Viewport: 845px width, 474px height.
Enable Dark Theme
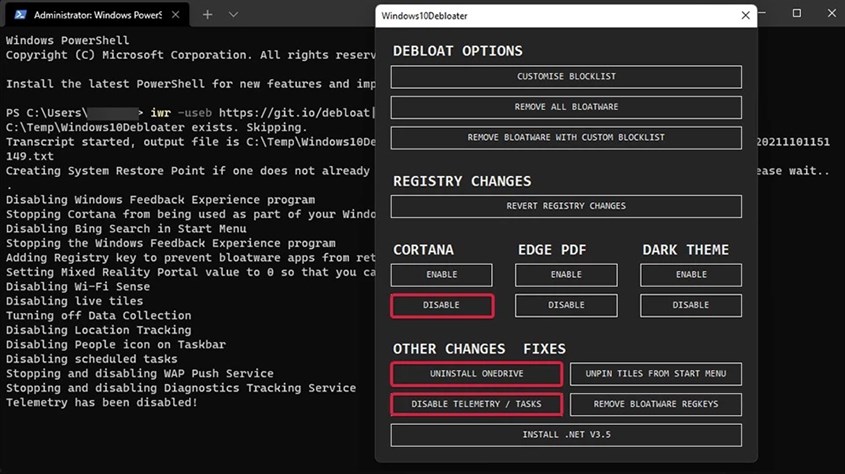(691, 275)
